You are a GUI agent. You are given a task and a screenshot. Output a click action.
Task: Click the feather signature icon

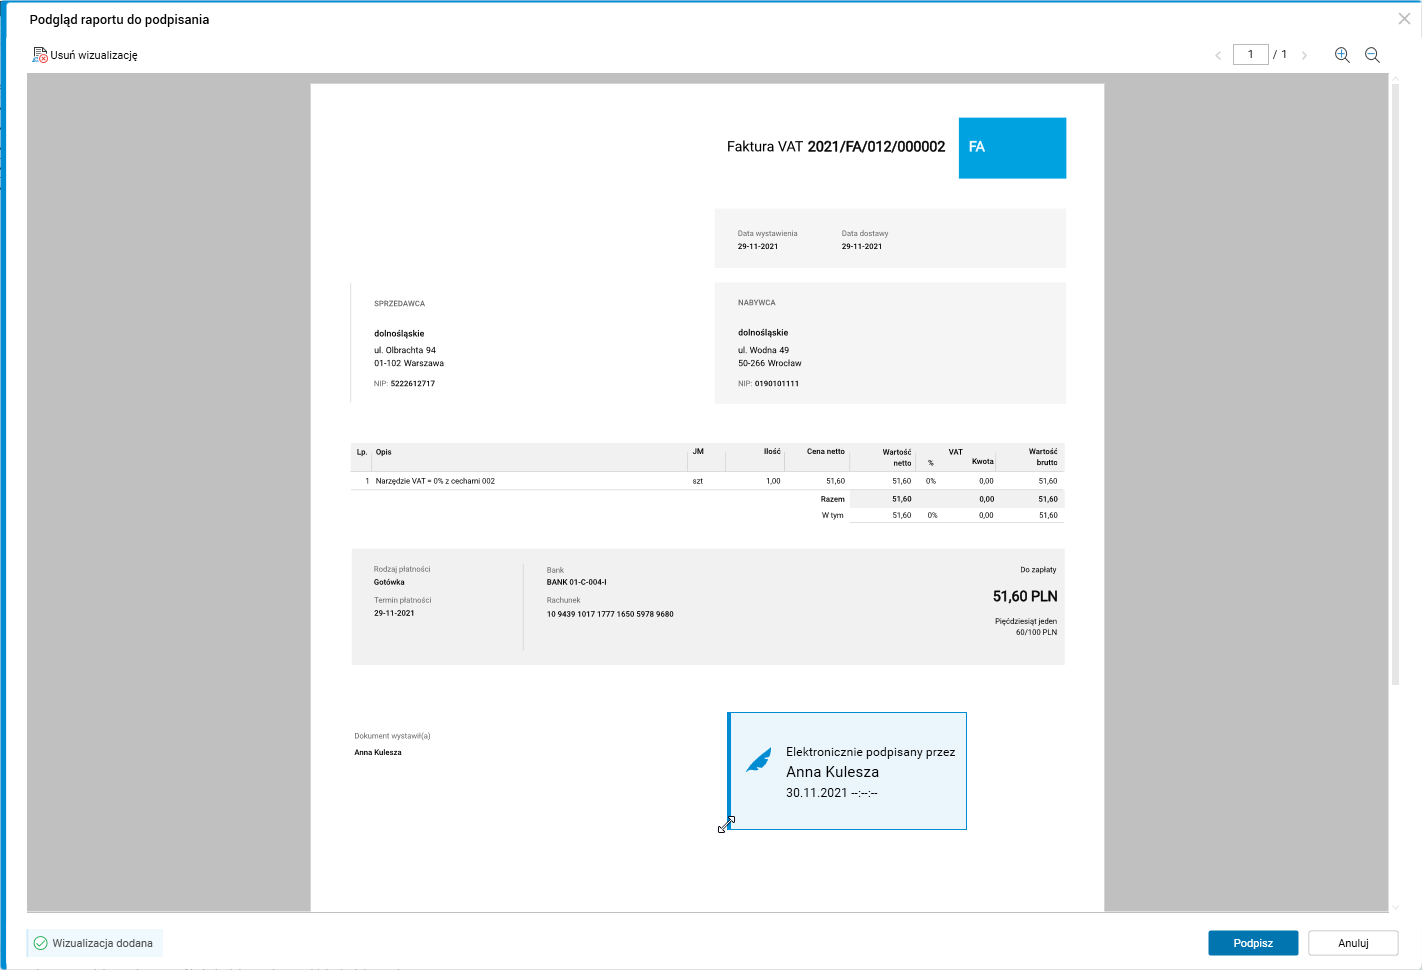(x=759, y=761)
